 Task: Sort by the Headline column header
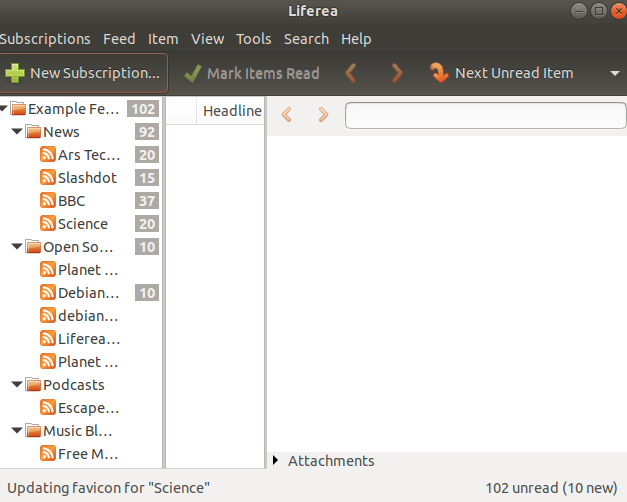click(232, 111)
